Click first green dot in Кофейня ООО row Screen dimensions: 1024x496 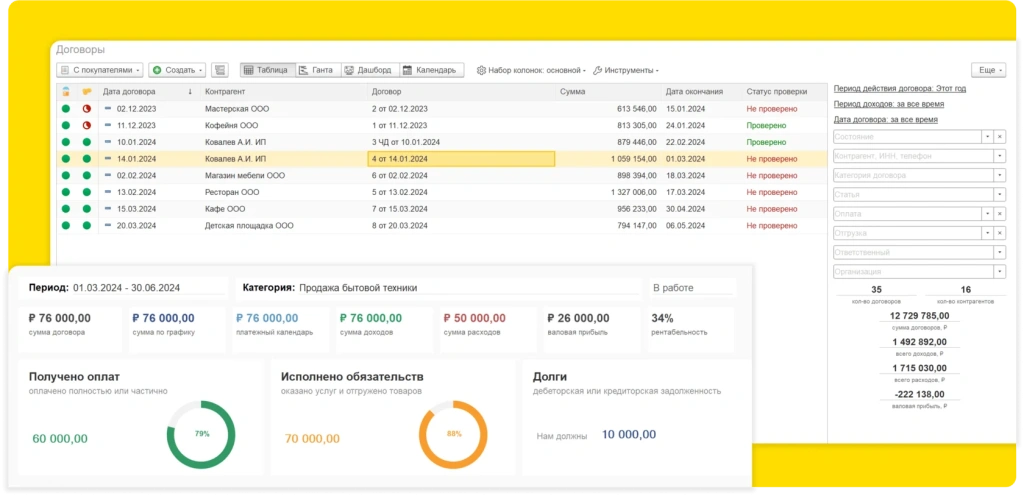65,125
